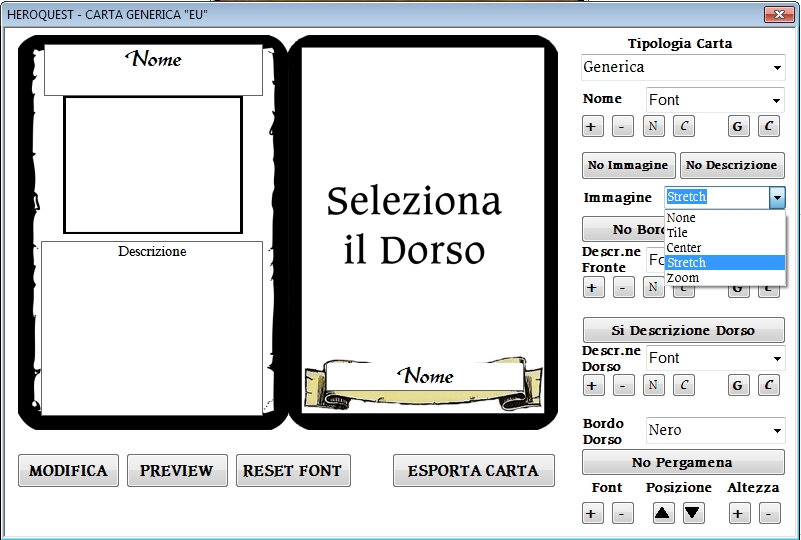Toggle the No Immagine button
The image size is (801, 540).
click(628, 165)
